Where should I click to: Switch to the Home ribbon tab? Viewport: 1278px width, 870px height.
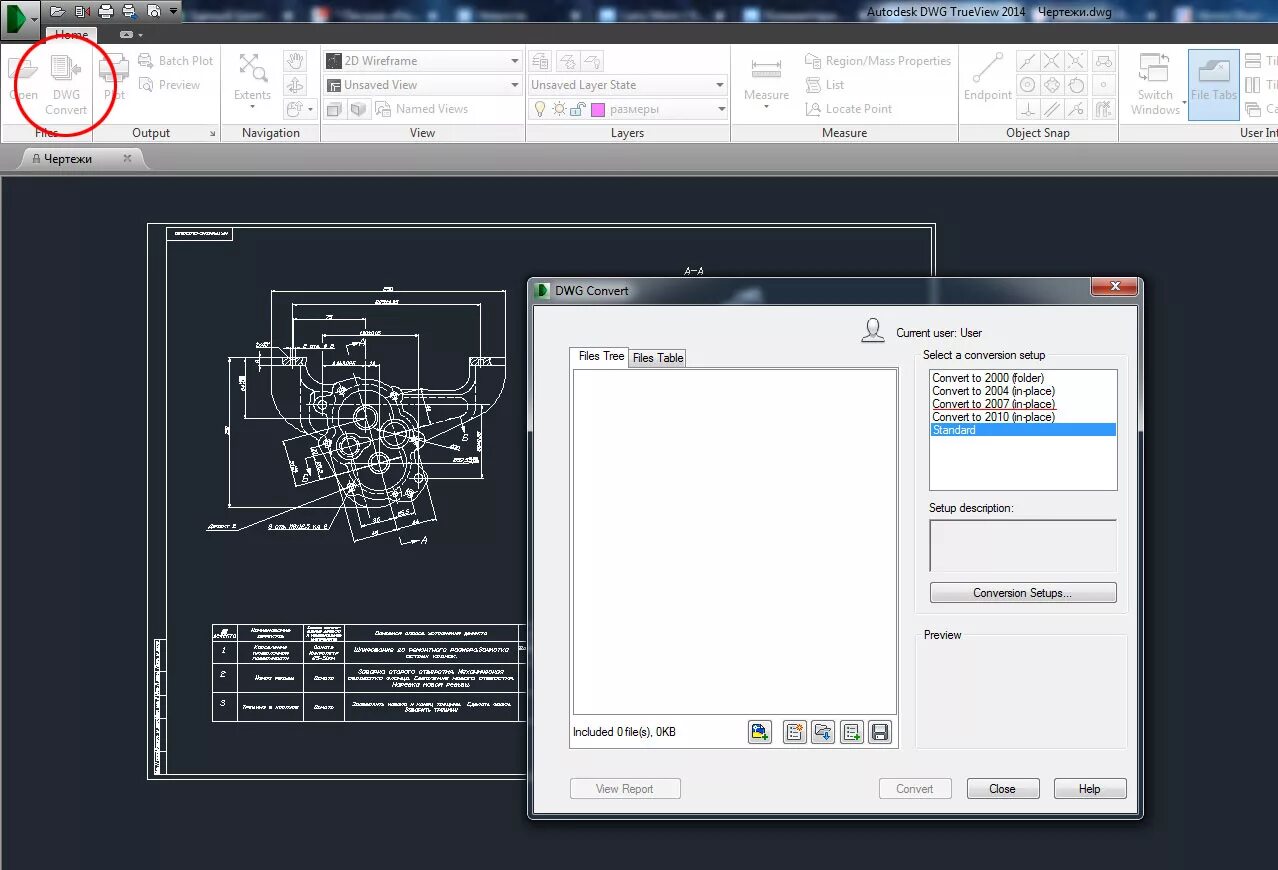click(71, 34)
